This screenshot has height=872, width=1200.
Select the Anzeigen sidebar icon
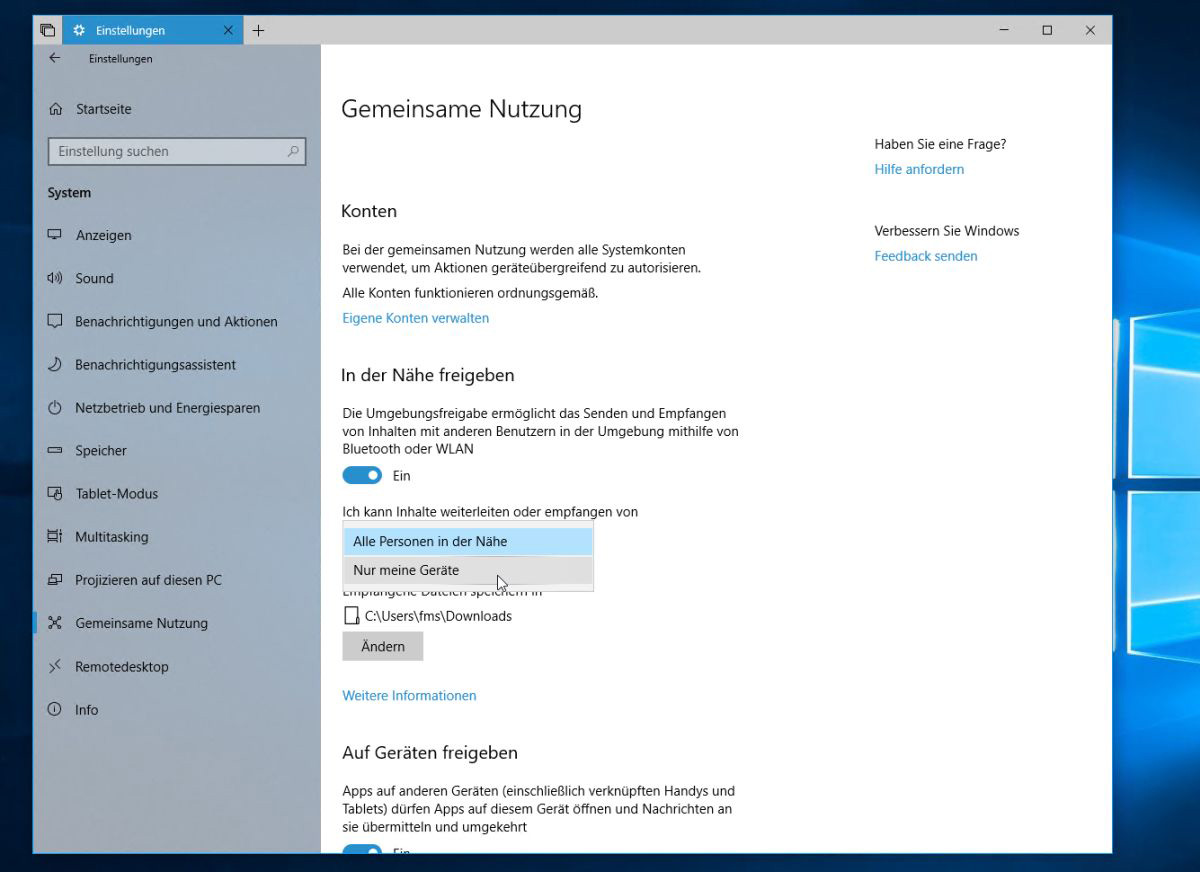(x=53, y=234)
